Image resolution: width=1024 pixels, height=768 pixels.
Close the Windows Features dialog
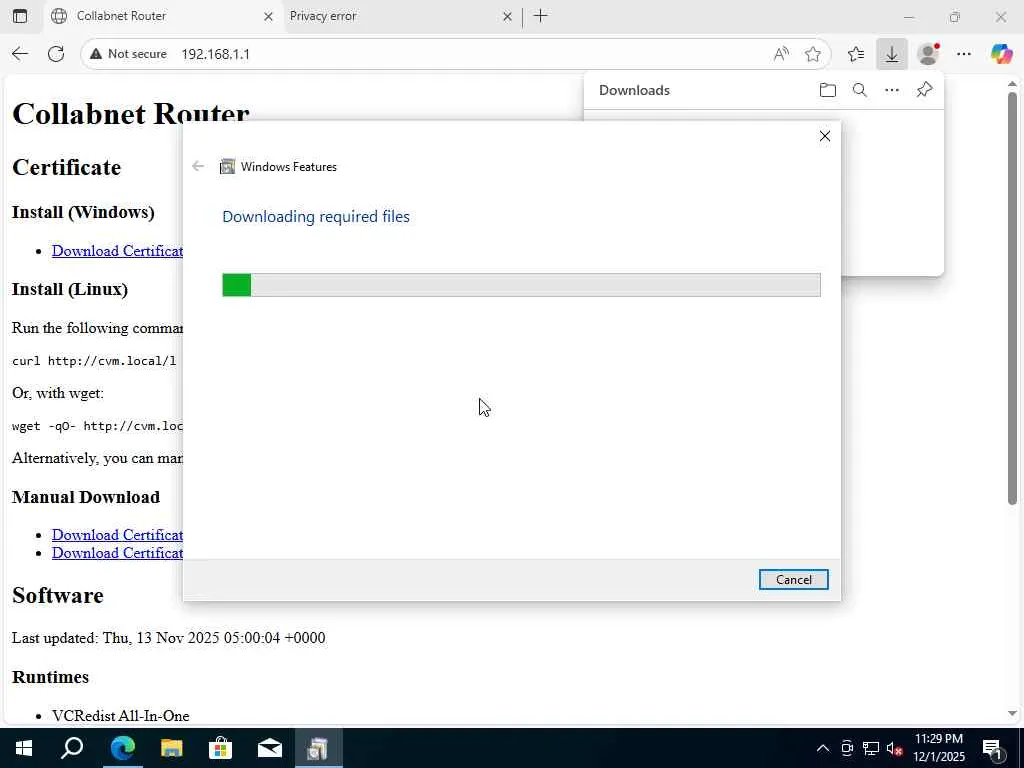pos(825,136)
